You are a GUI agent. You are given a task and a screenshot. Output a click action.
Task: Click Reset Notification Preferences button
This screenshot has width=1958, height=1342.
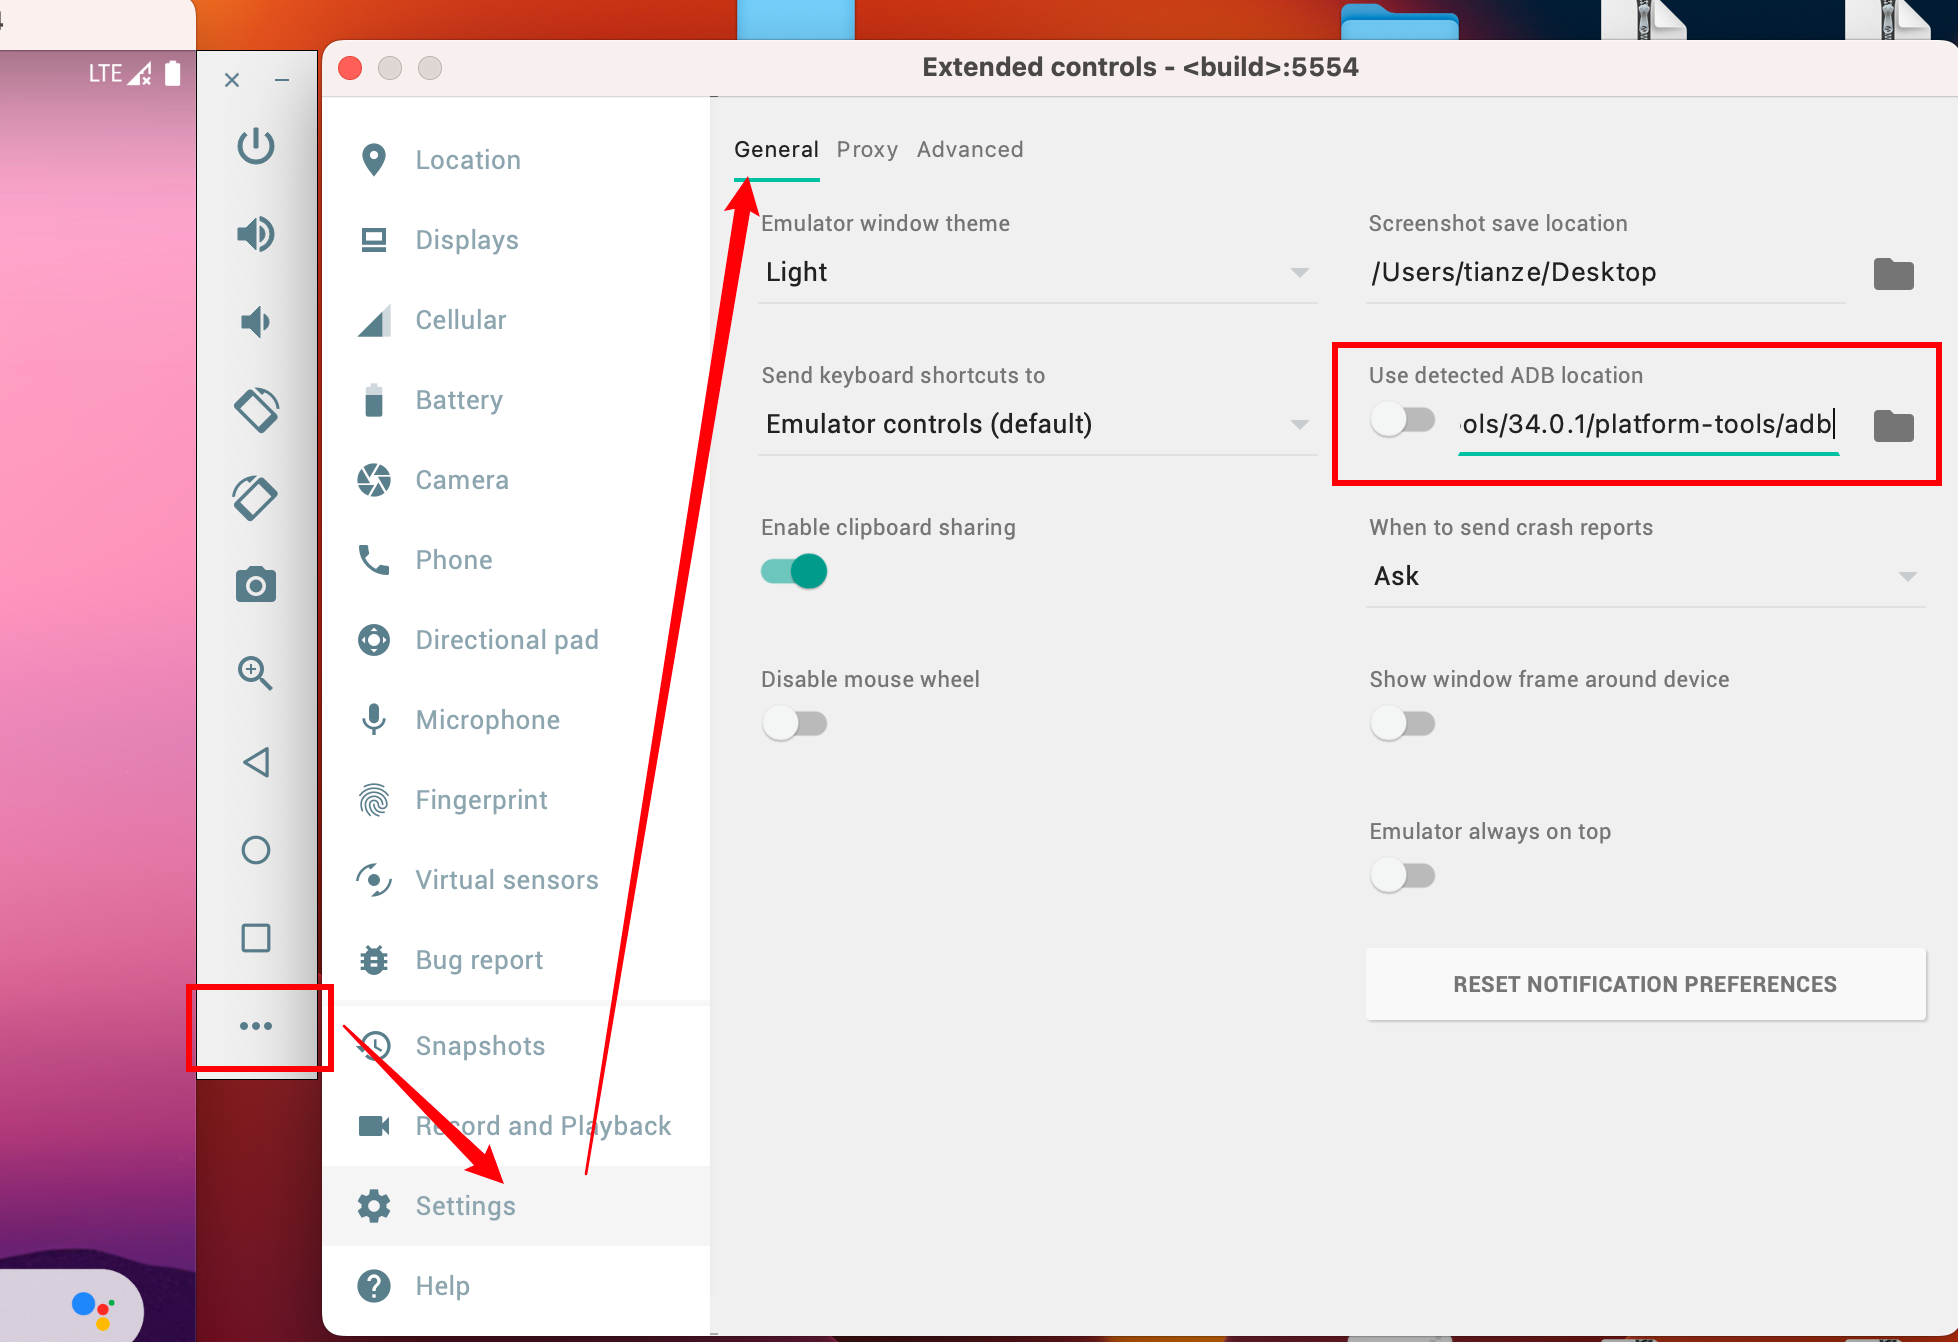1645,984
